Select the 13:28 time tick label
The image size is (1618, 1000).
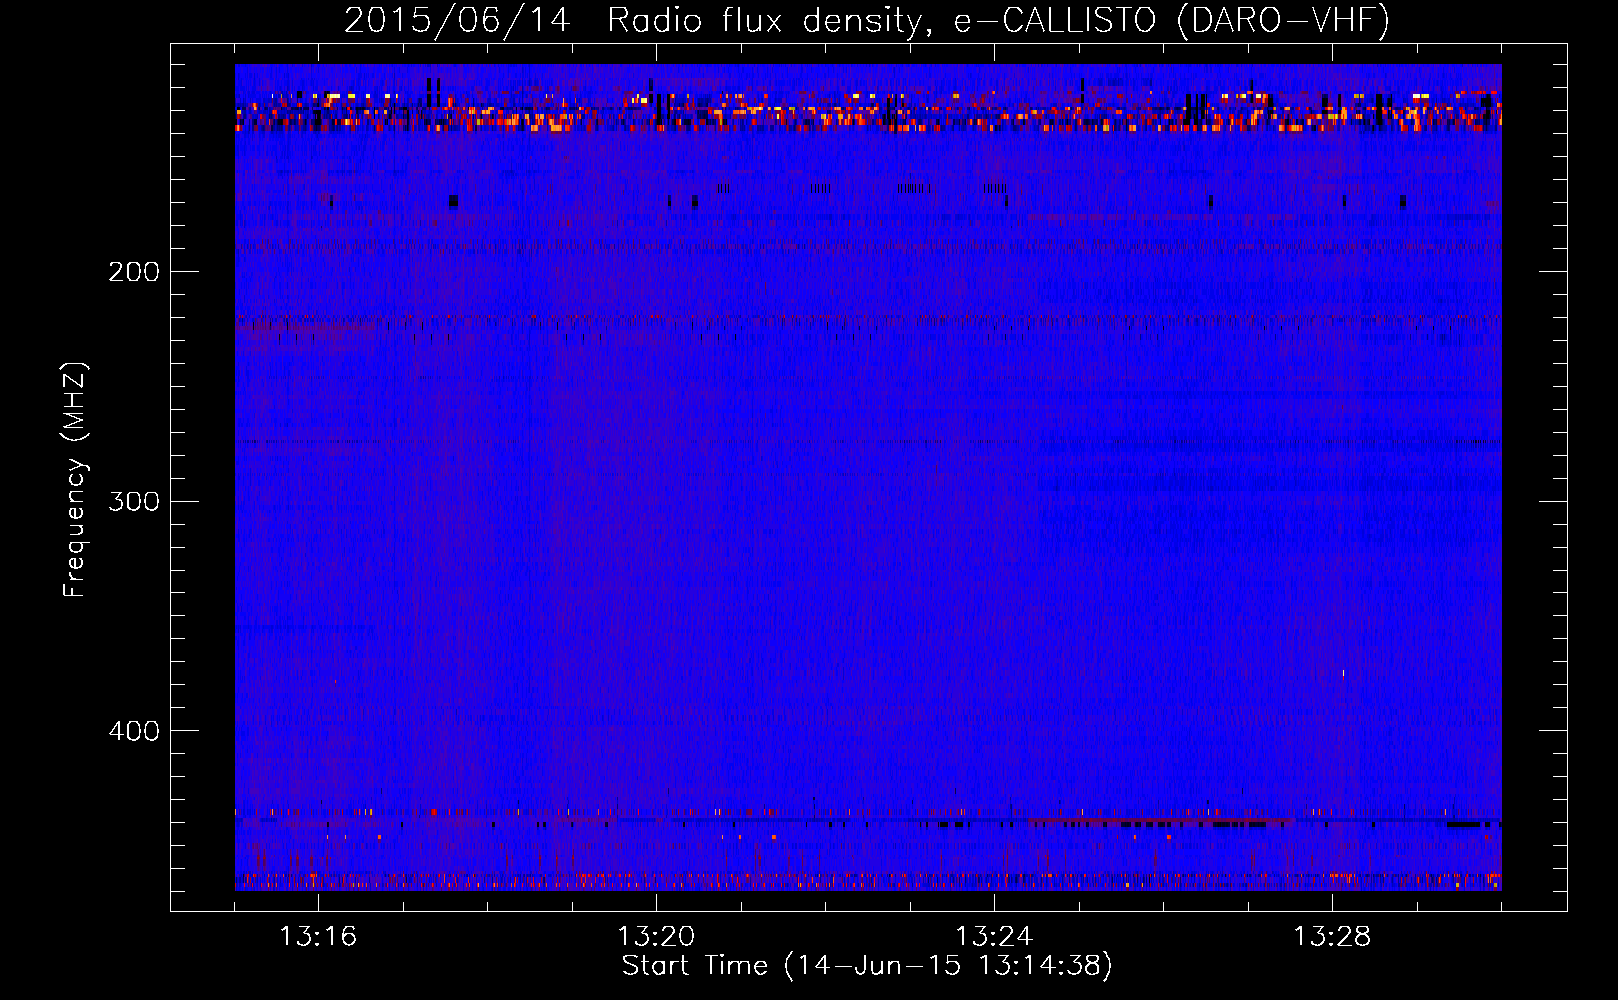point(1332,937)
